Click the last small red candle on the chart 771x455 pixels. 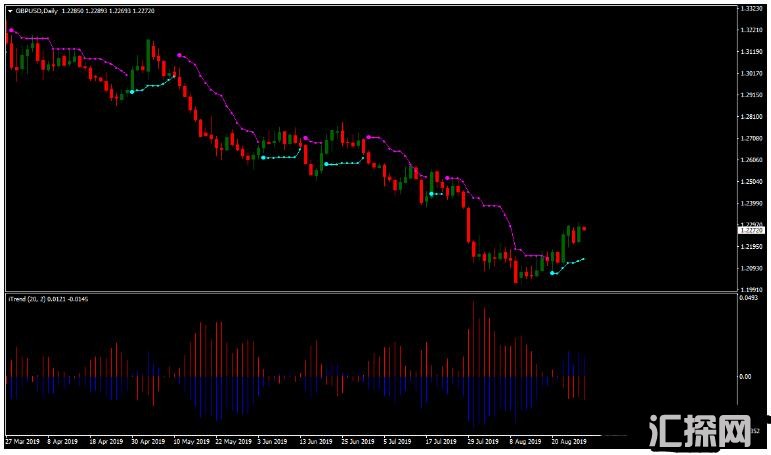point(584,229)
